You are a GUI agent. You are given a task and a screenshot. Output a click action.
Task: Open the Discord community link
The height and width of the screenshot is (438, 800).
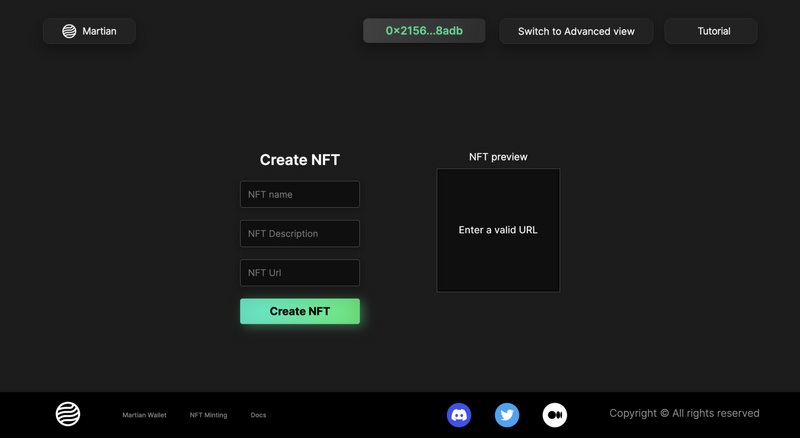459,414
